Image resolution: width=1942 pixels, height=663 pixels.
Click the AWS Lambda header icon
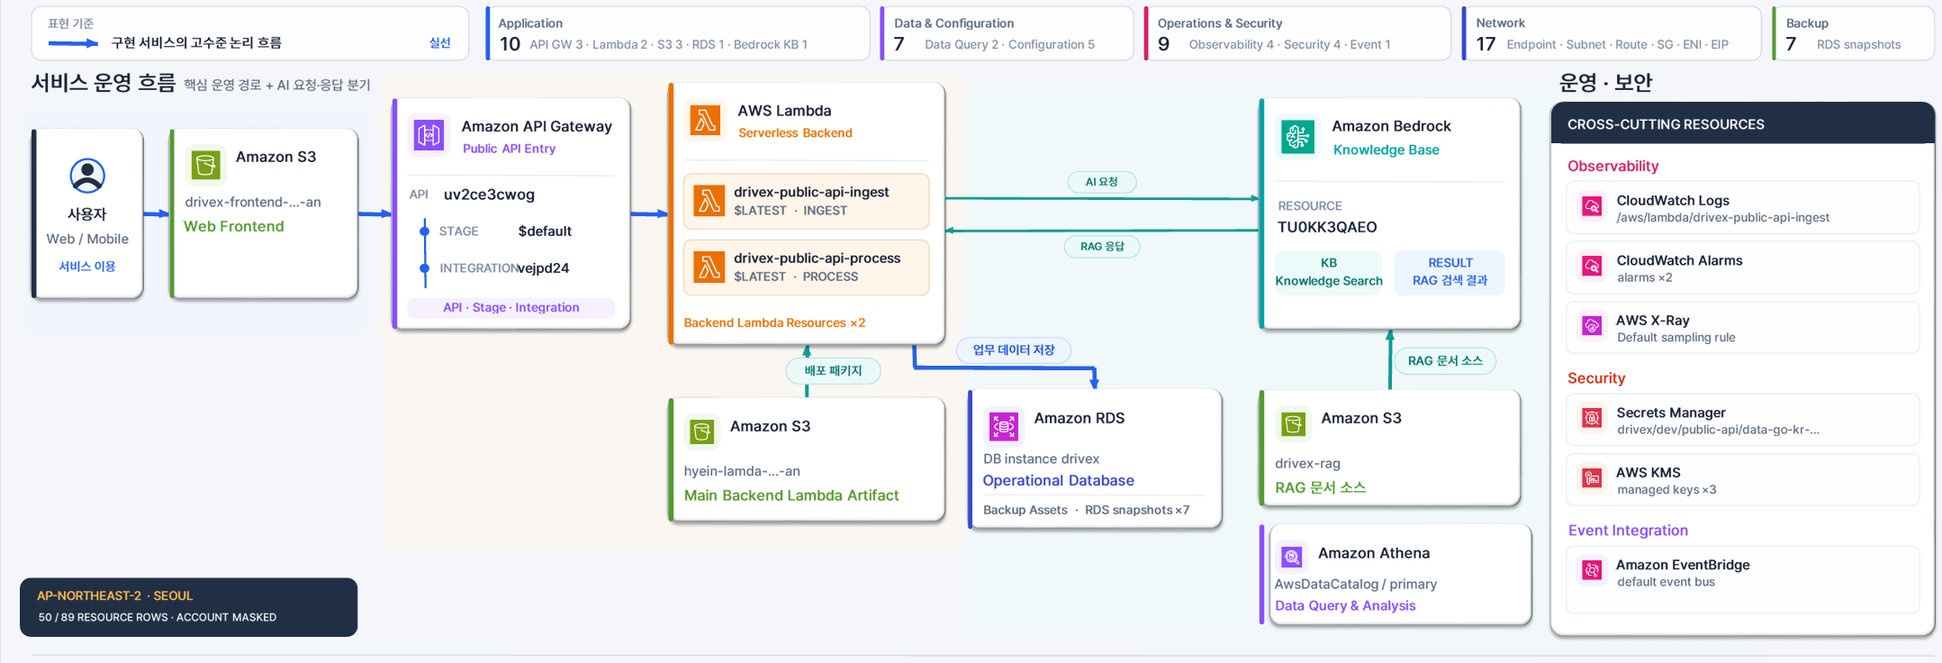coord(706,120)
